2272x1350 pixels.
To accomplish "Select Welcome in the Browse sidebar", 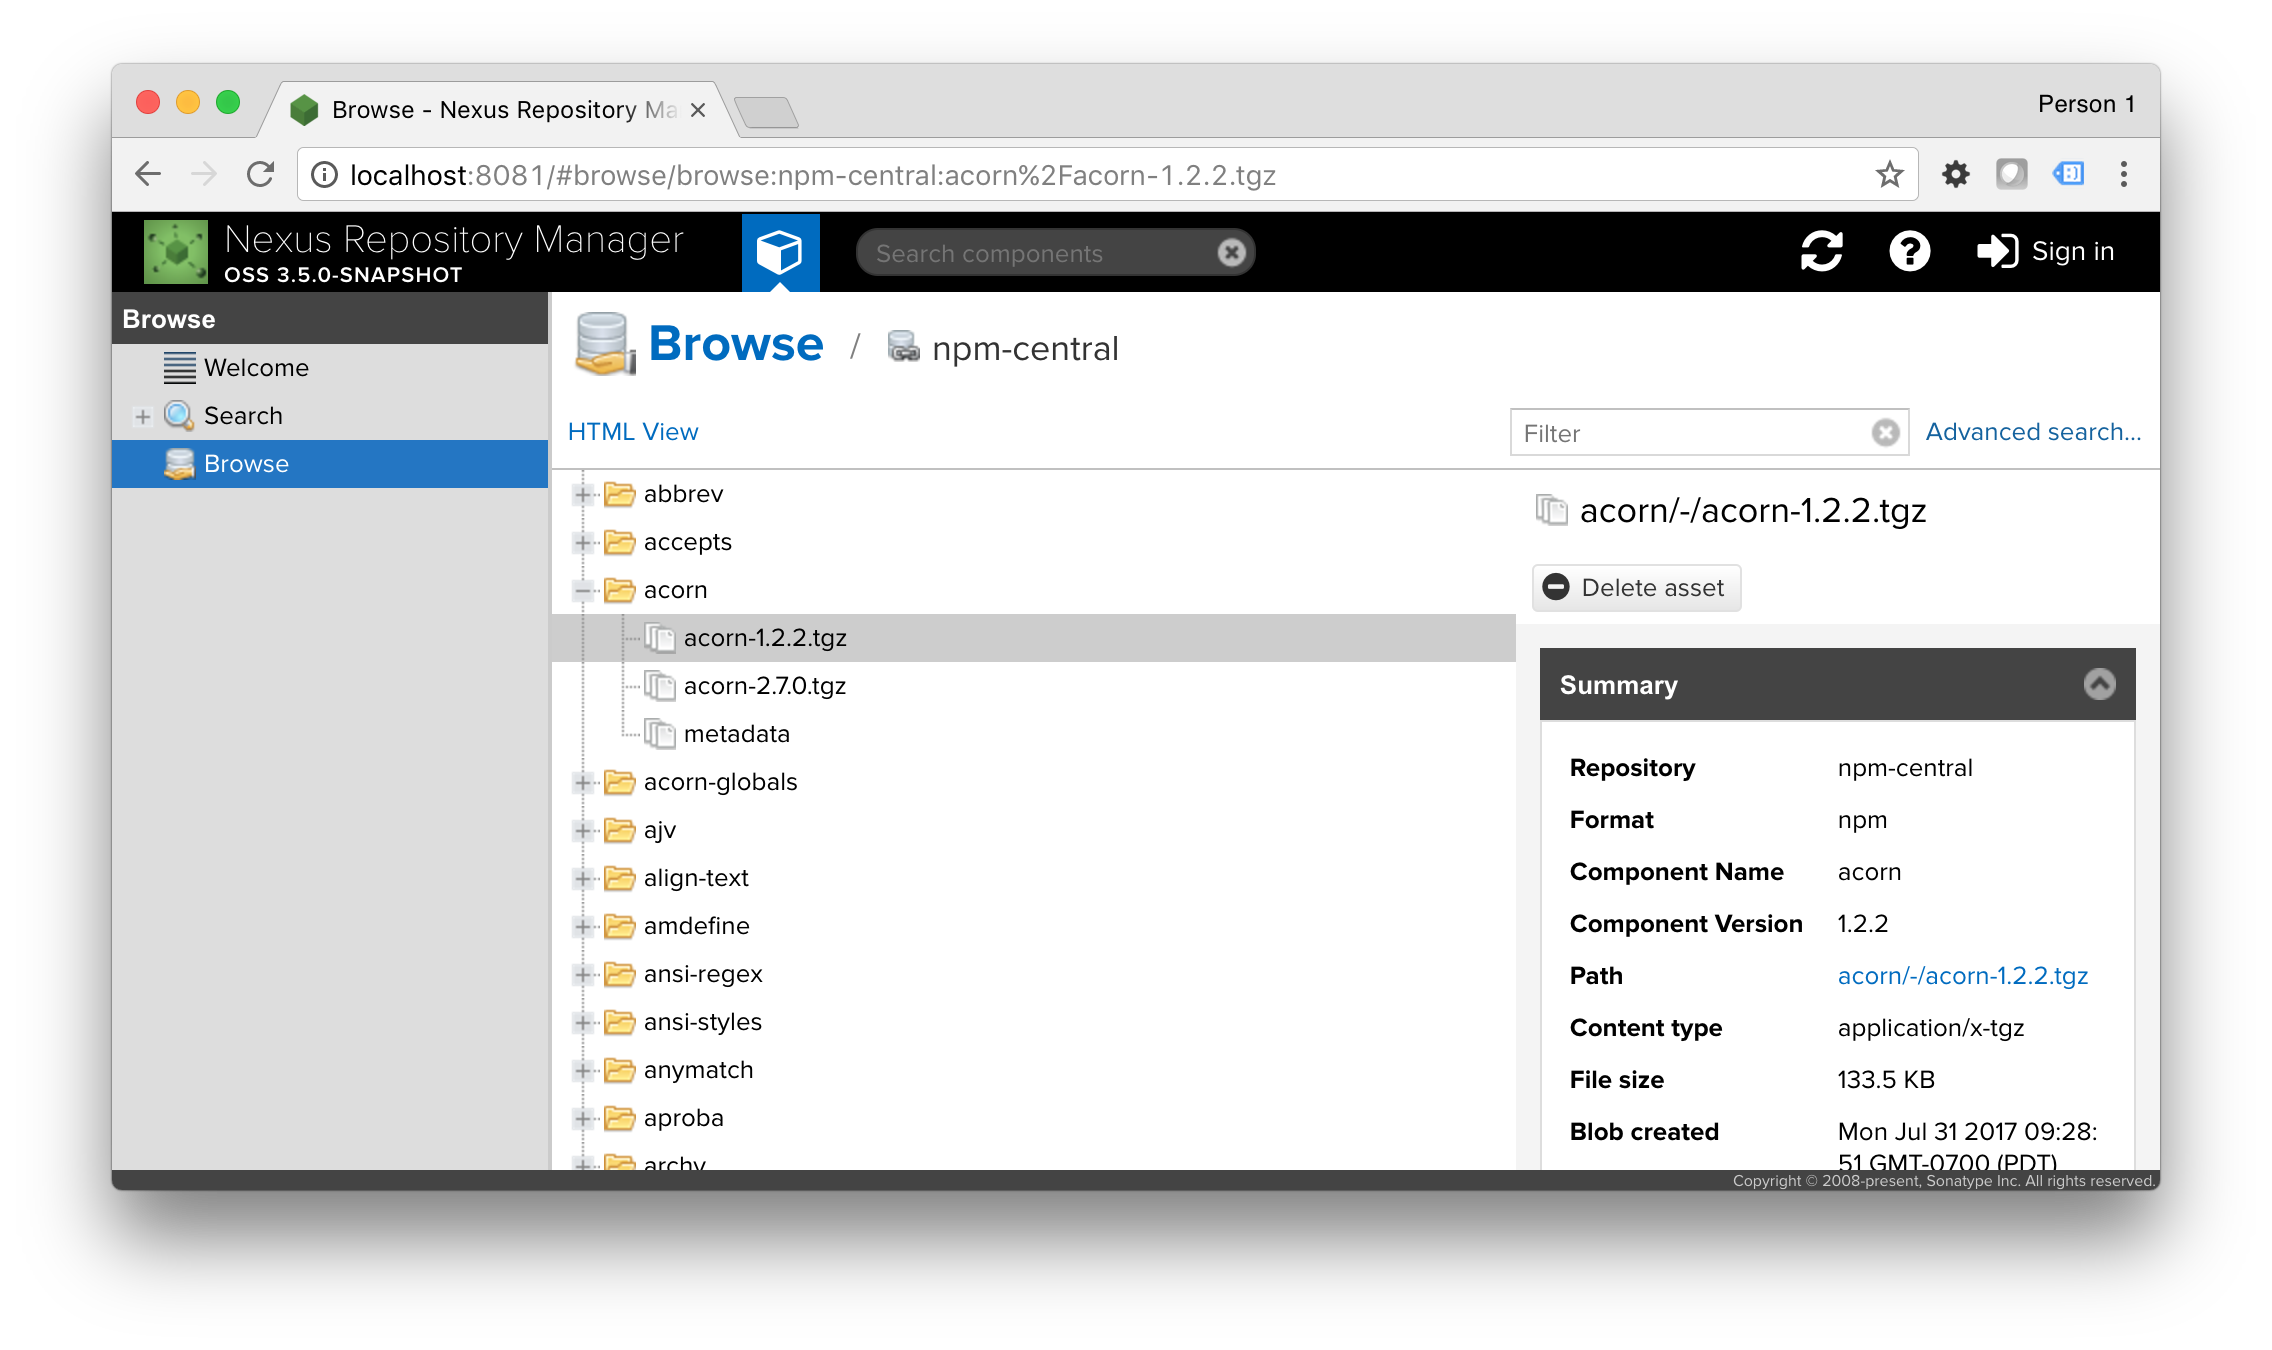I will pyautogui.click(x=256, y=368).
